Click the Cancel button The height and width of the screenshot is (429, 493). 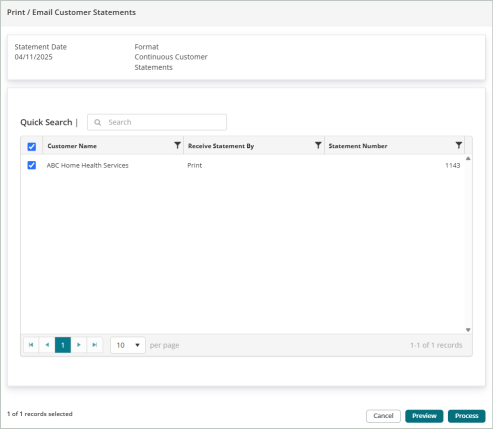(x=383, y=416)
